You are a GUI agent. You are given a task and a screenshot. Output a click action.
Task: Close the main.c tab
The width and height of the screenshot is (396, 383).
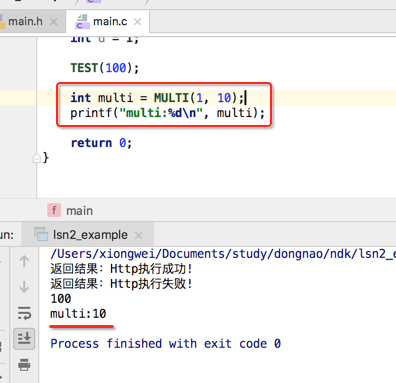[137, 22]
